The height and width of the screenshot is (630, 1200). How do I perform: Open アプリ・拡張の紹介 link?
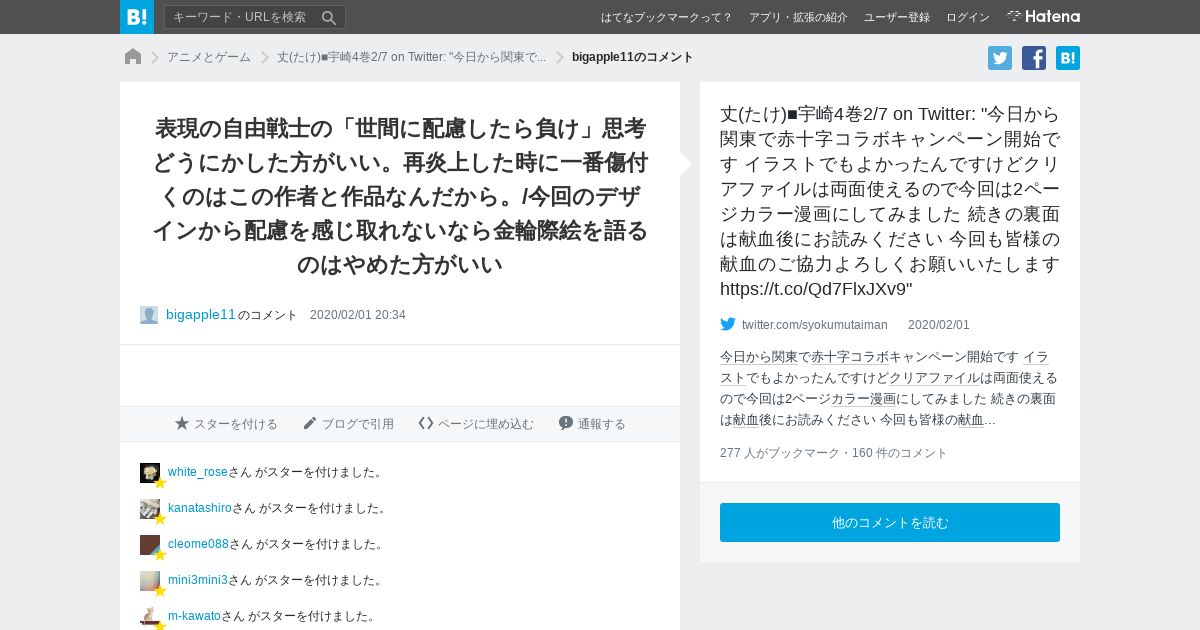(x=798, y=17)
